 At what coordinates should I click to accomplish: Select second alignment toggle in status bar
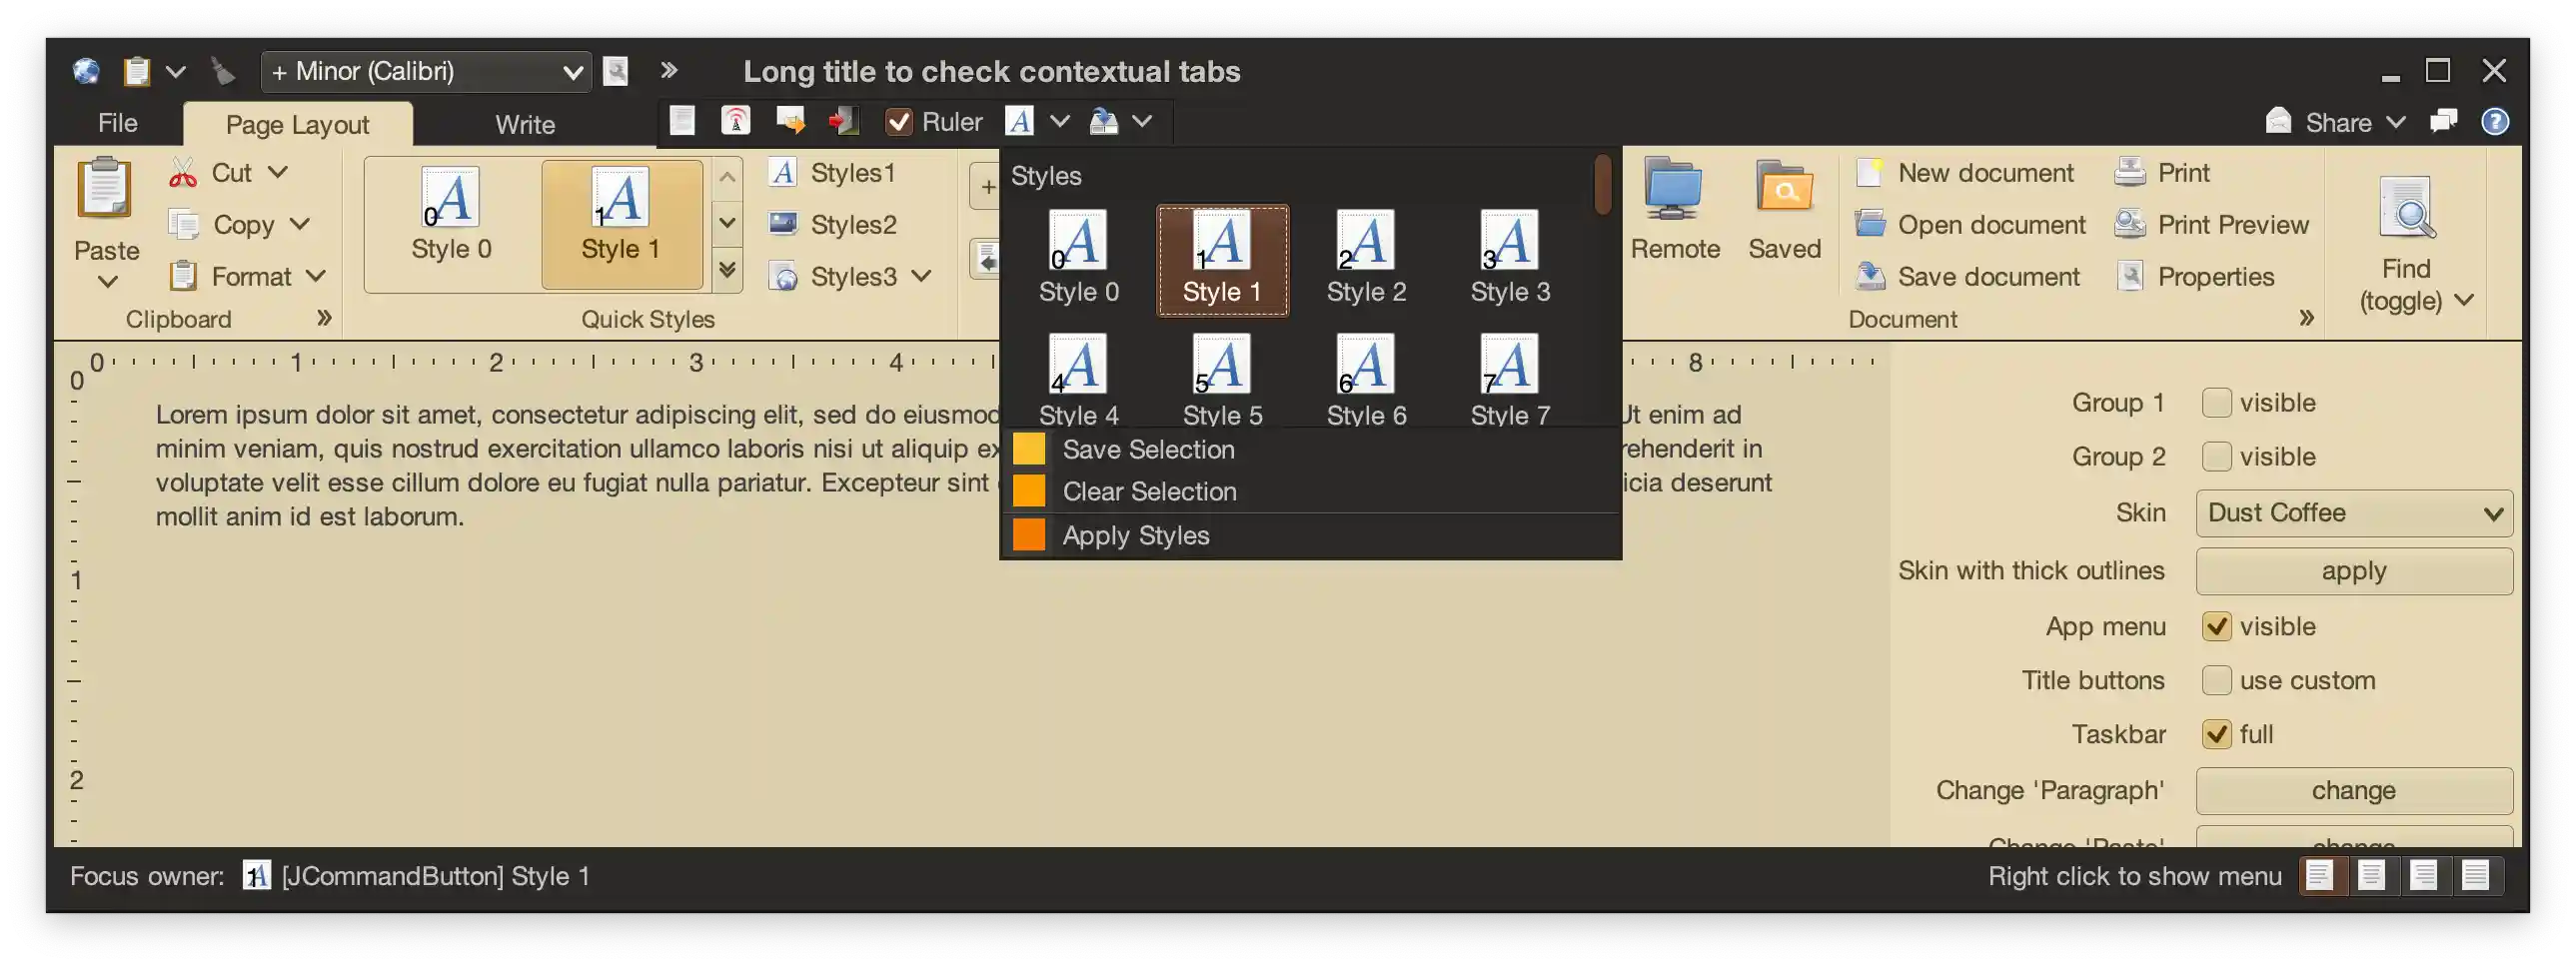tap(2372, 877)
